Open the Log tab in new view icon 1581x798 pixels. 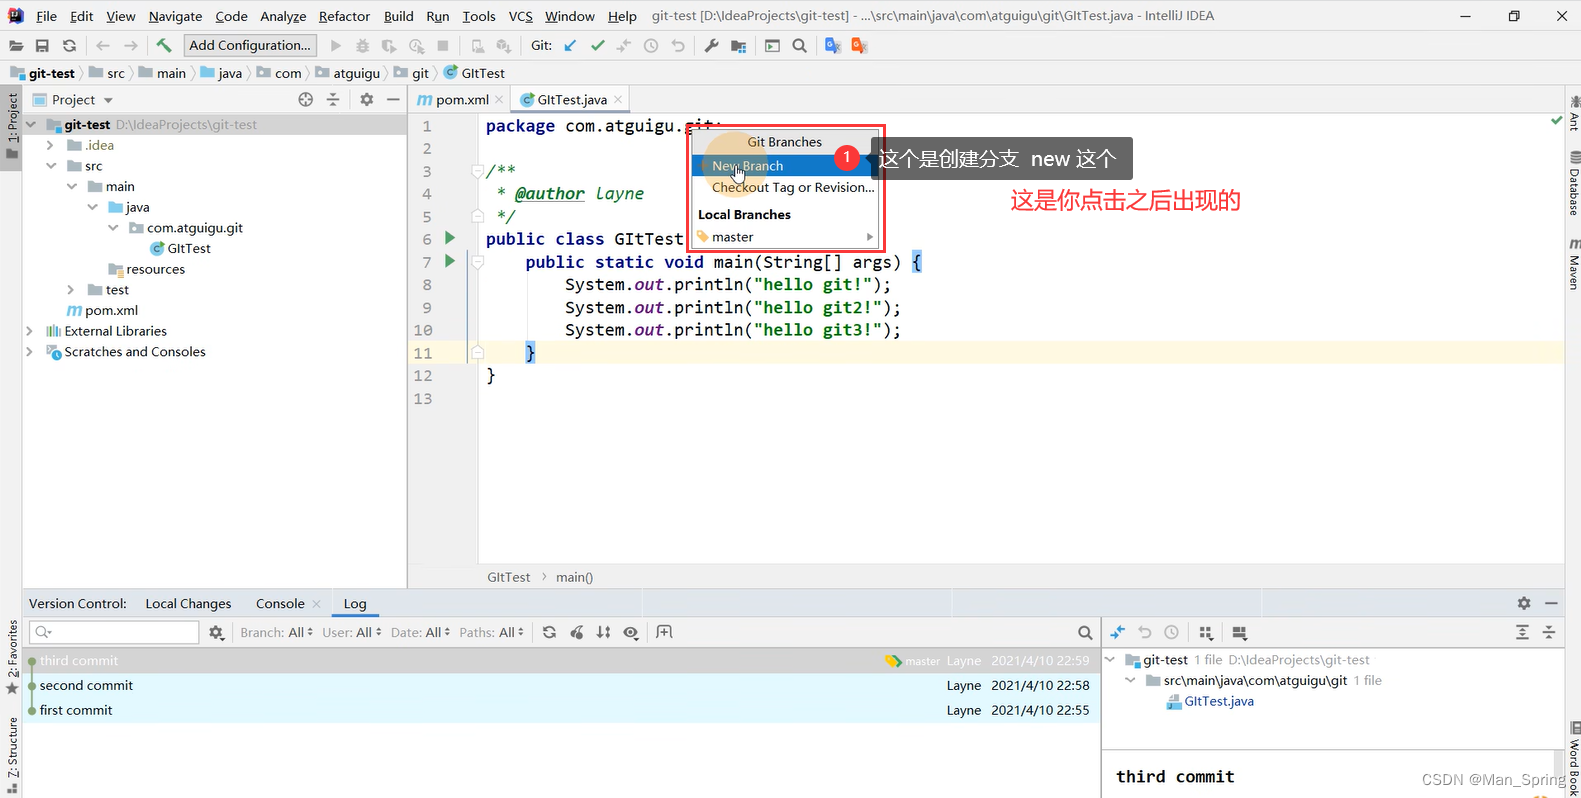664,632
